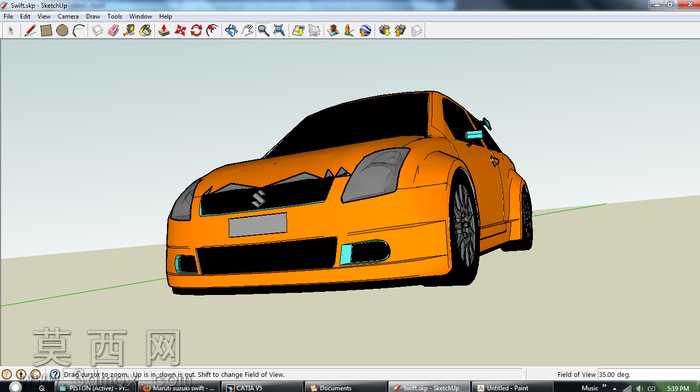Screen dimensions: 700x392
Task: Activate the Circle tool
Action: click(x=62, y=30)
